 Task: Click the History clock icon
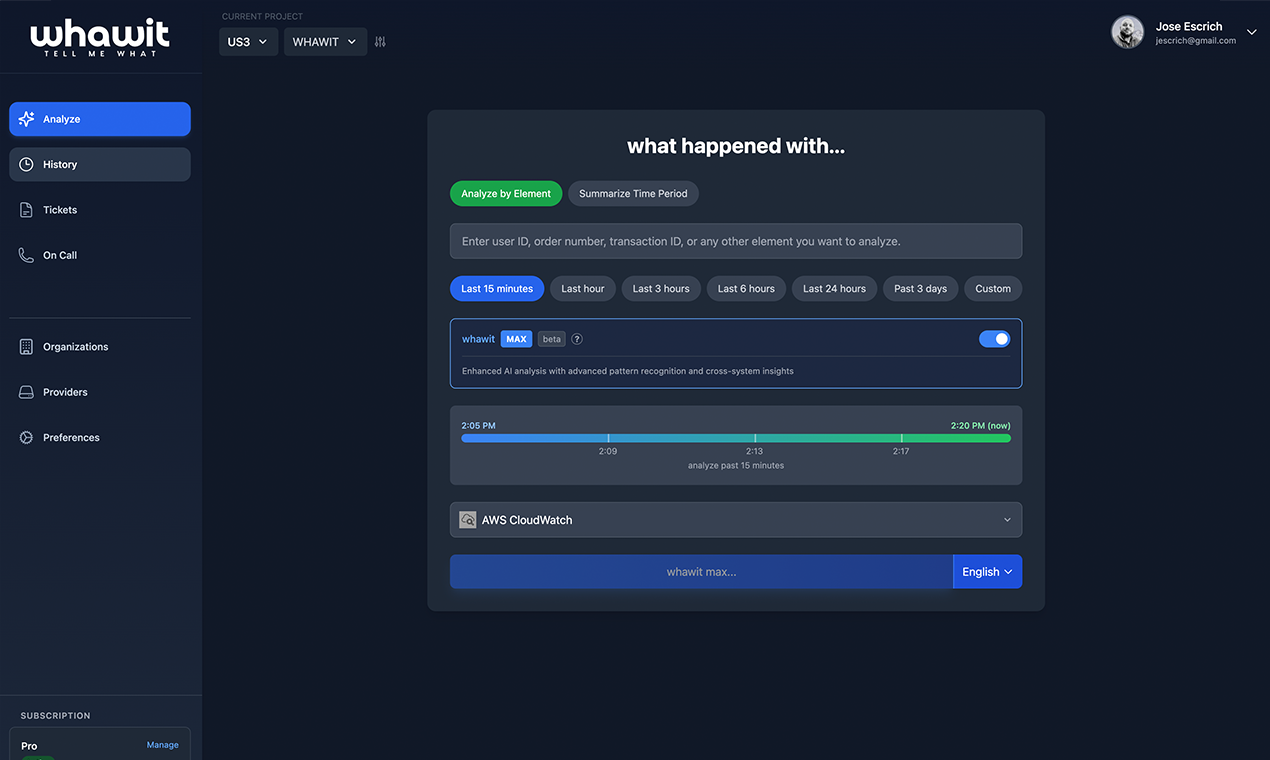(x=27, y=164)
